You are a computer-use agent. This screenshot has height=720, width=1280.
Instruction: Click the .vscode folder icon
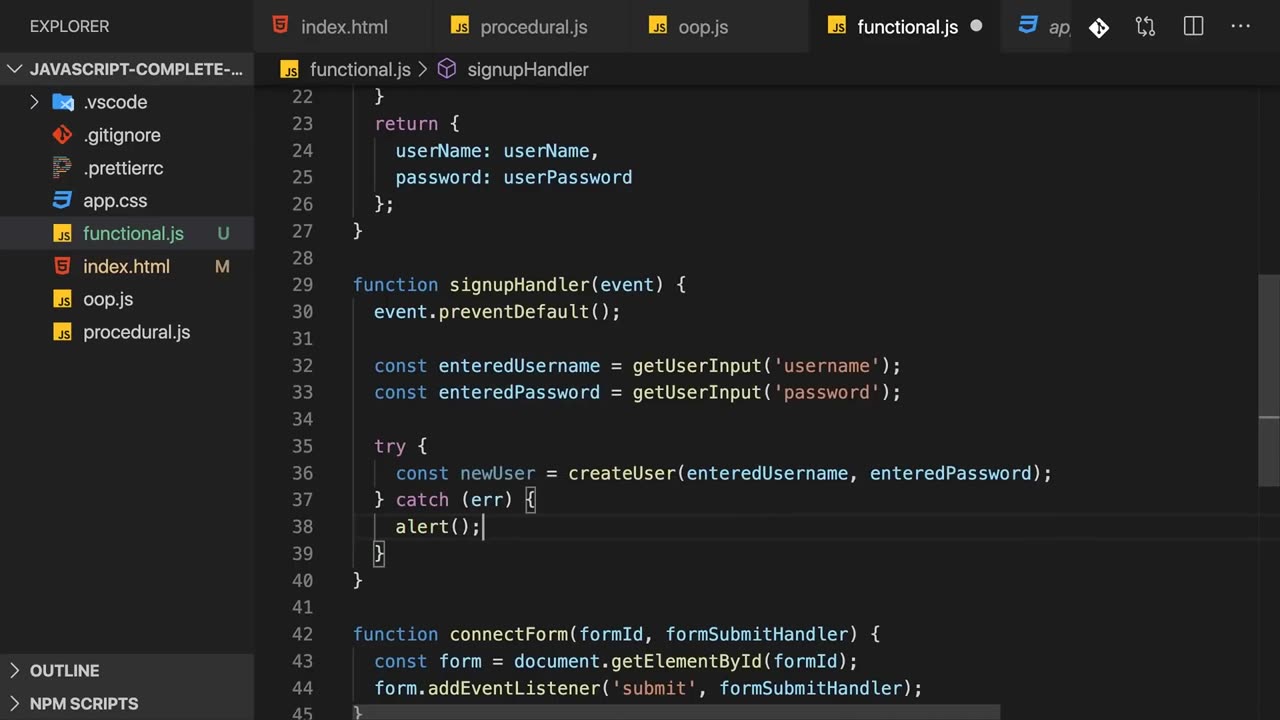[x=63, y=102]
